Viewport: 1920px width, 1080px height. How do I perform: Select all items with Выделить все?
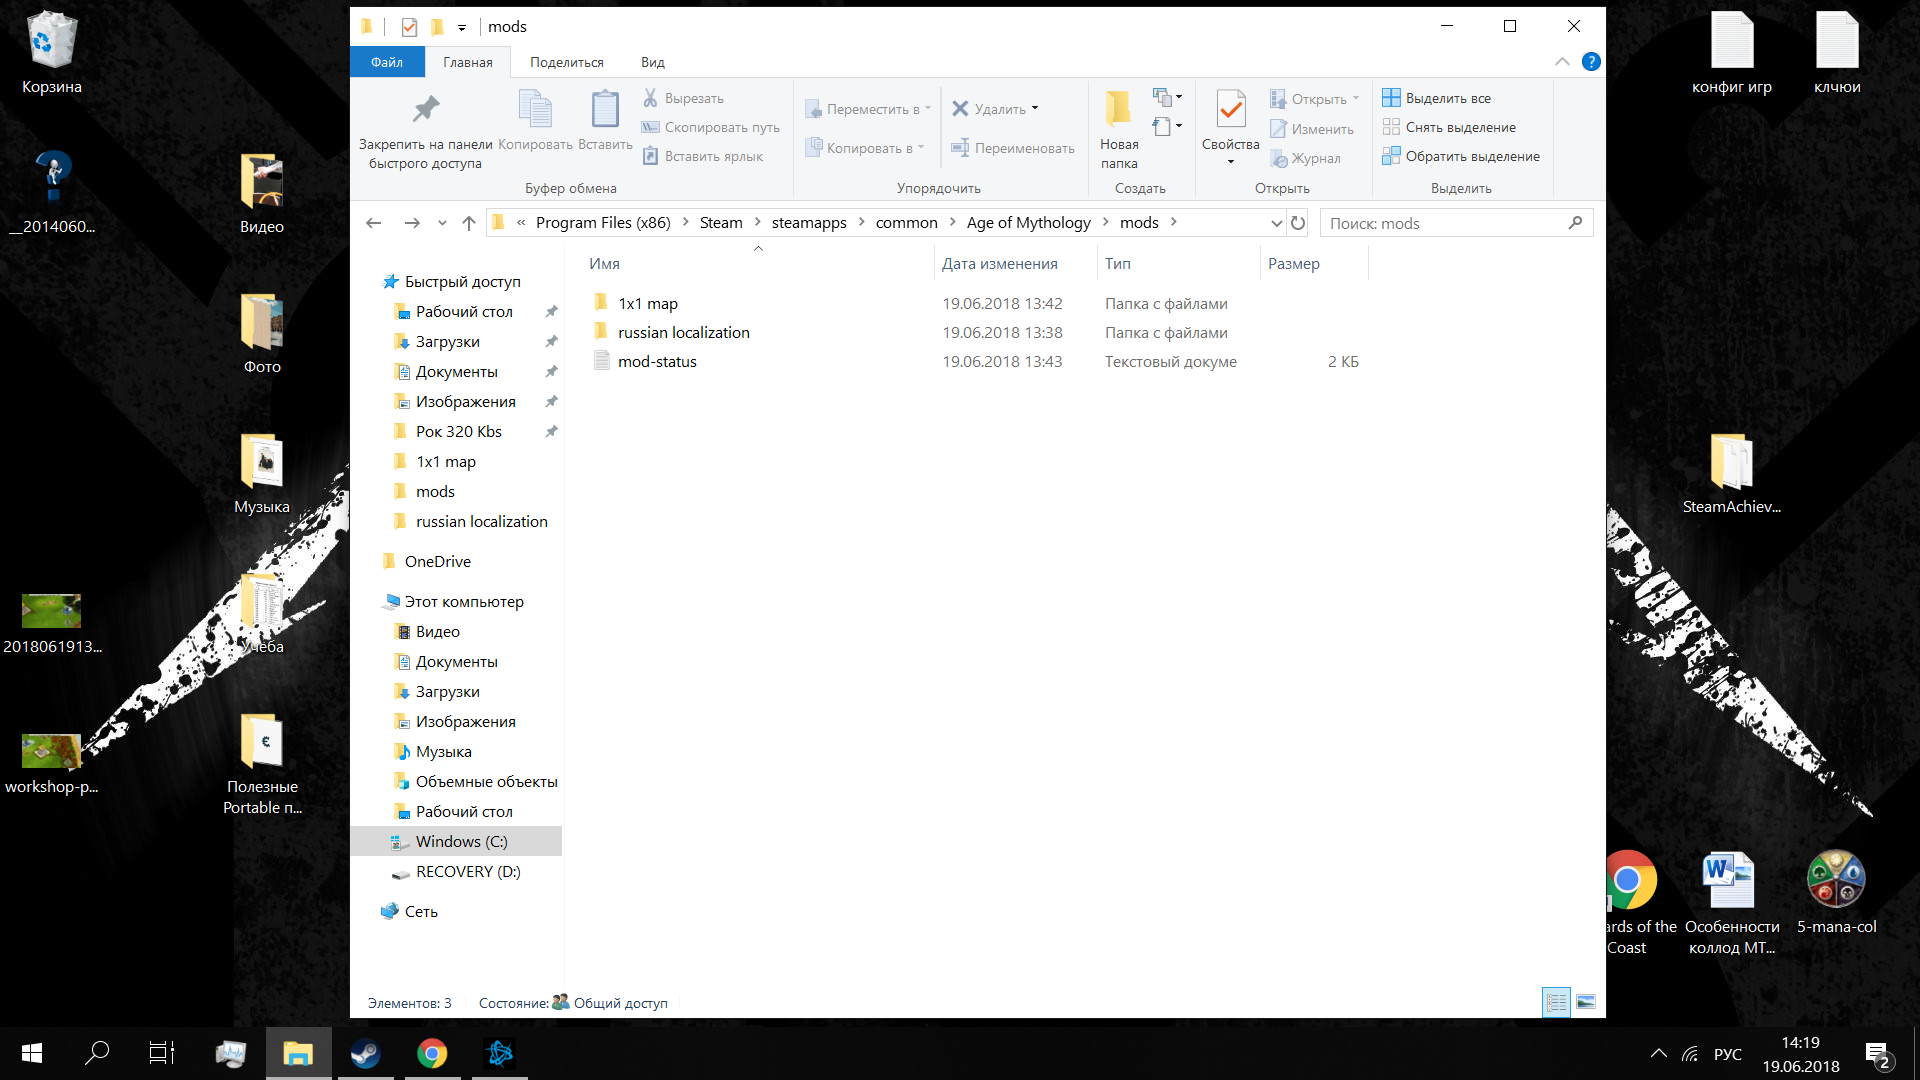point(1436,98)
